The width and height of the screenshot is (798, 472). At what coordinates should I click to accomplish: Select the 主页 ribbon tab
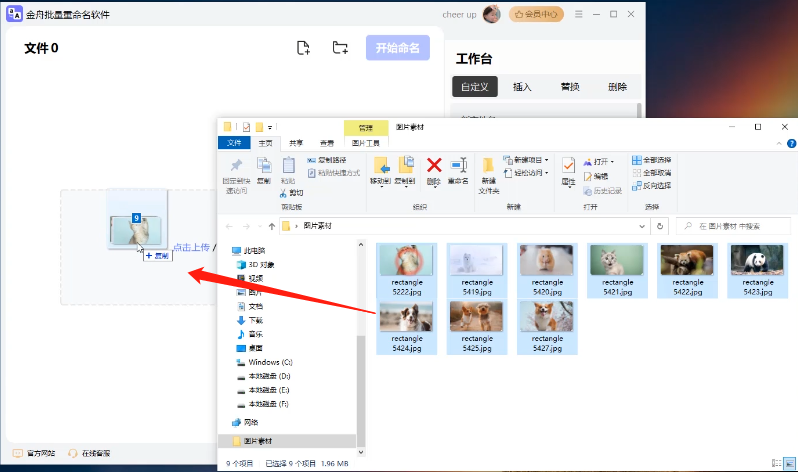point(265,143)
